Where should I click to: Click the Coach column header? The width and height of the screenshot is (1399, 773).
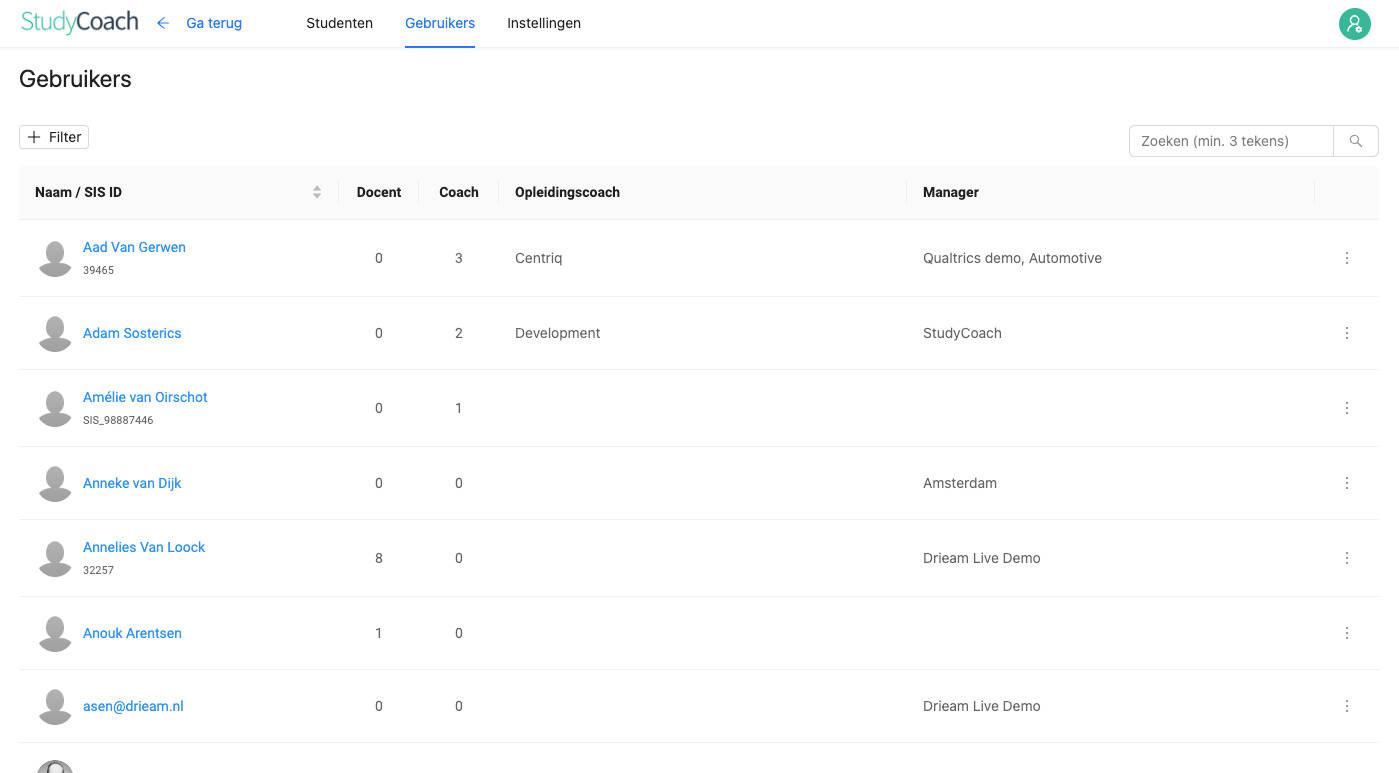459,192
